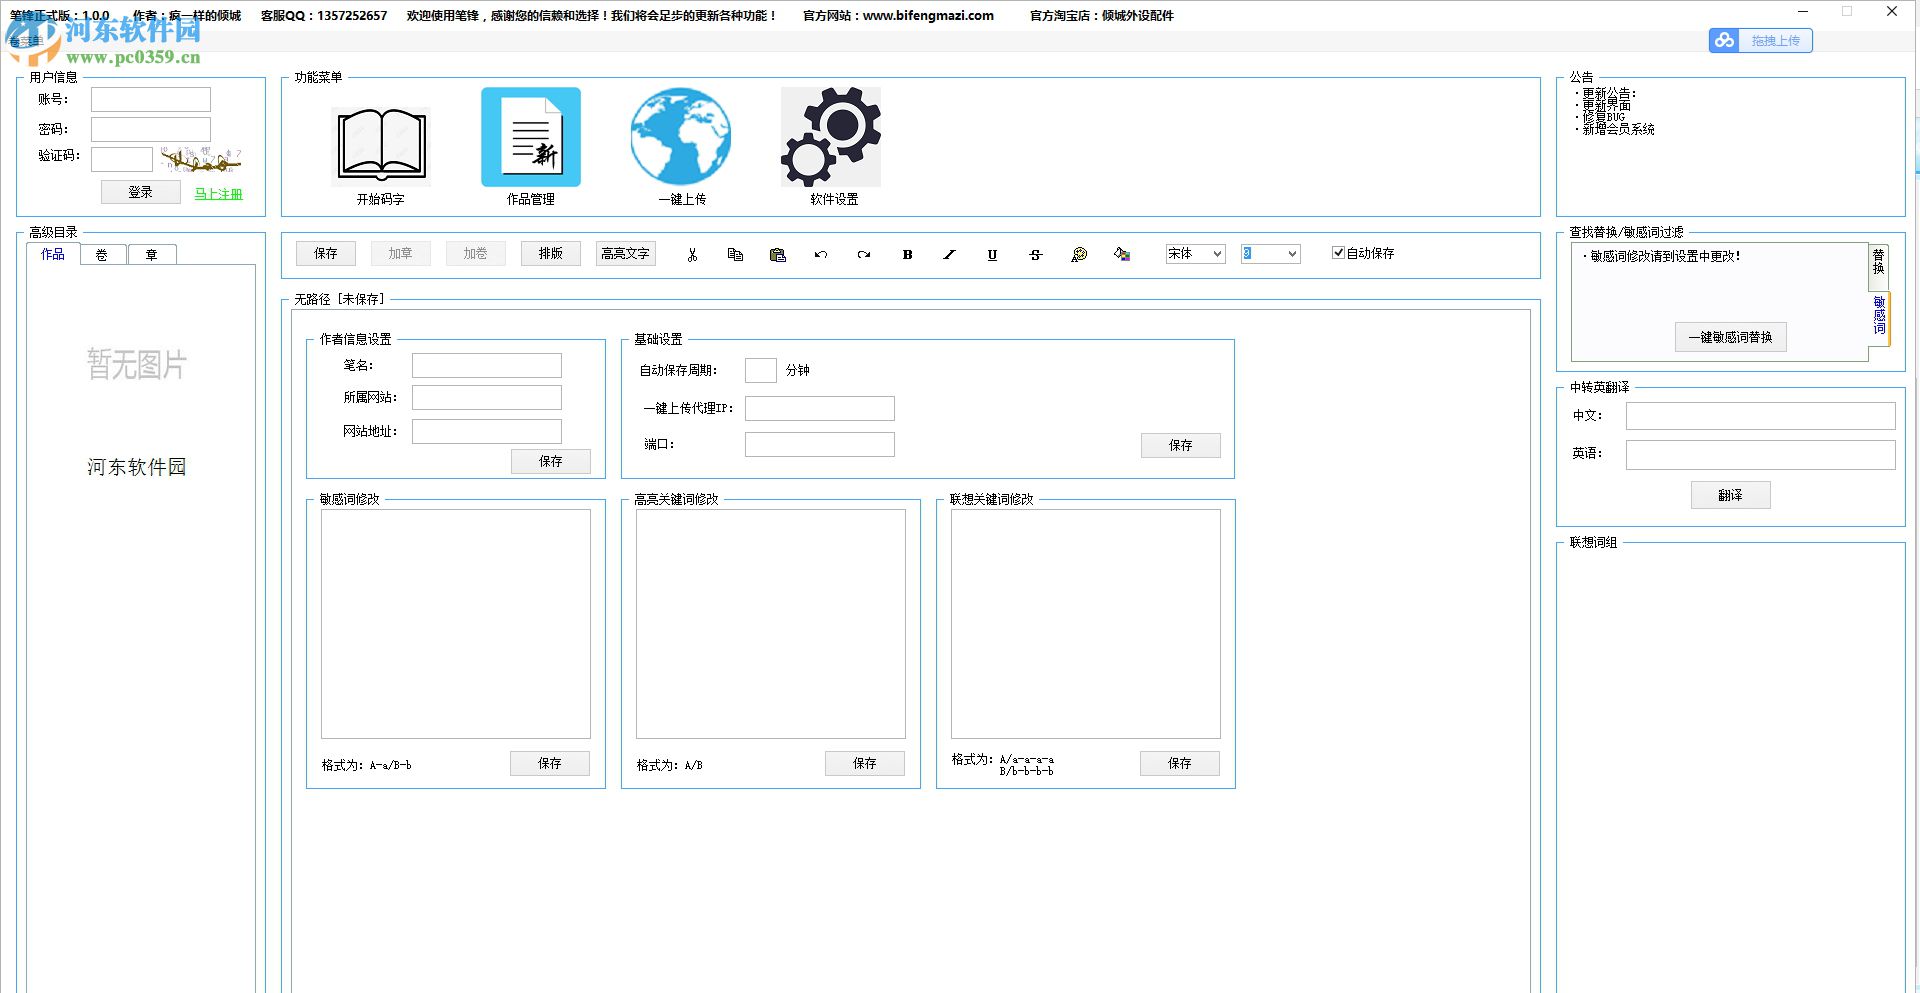Open 软件设置 gears icon

[x=829, y=138]
